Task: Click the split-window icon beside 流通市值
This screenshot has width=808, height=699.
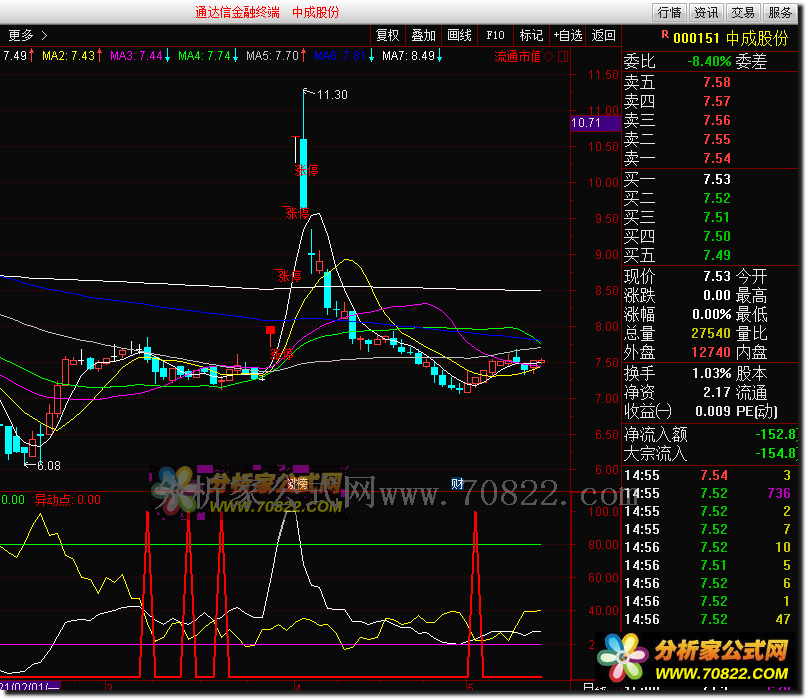Action: click(563, 57)
